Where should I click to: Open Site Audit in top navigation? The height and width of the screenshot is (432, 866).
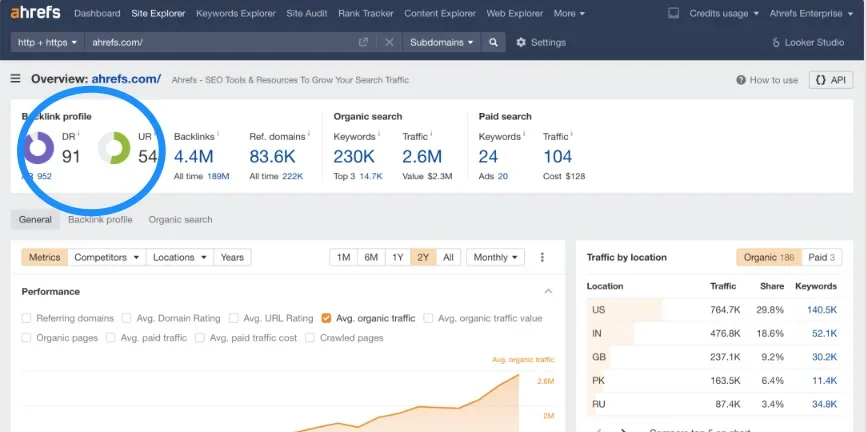[307, 13]
